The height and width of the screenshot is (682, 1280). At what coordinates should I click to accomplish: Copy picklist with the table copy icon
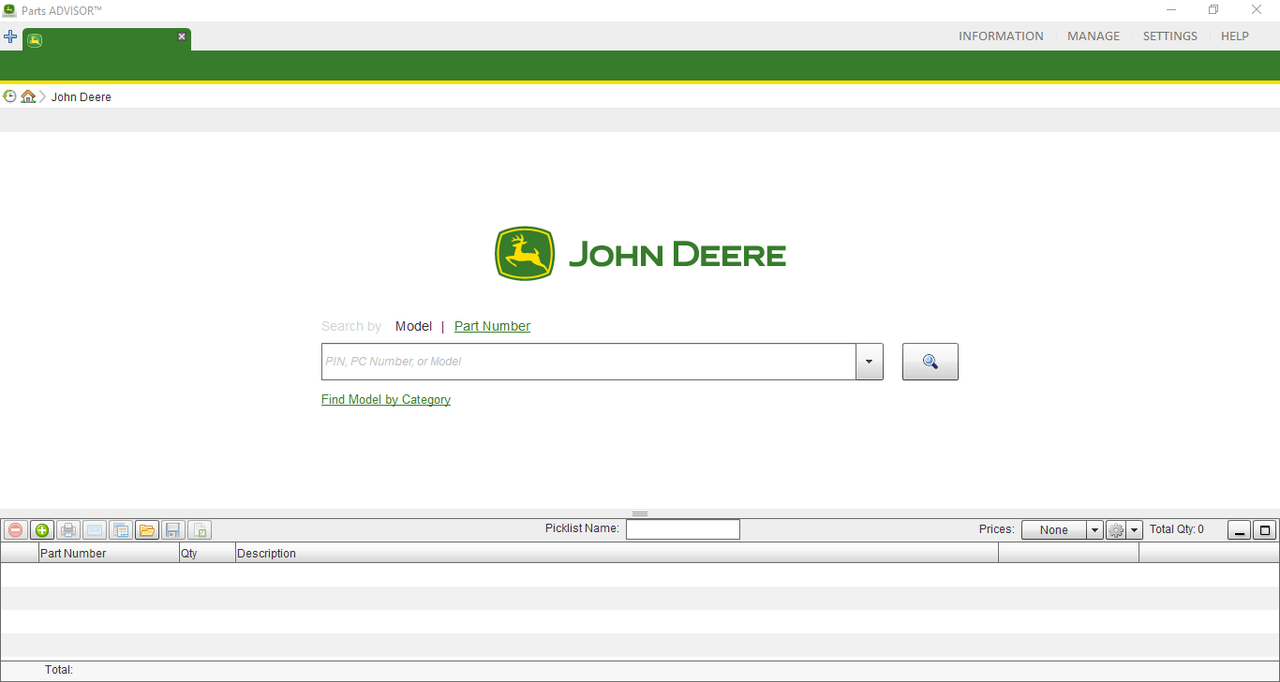(120, 530)
